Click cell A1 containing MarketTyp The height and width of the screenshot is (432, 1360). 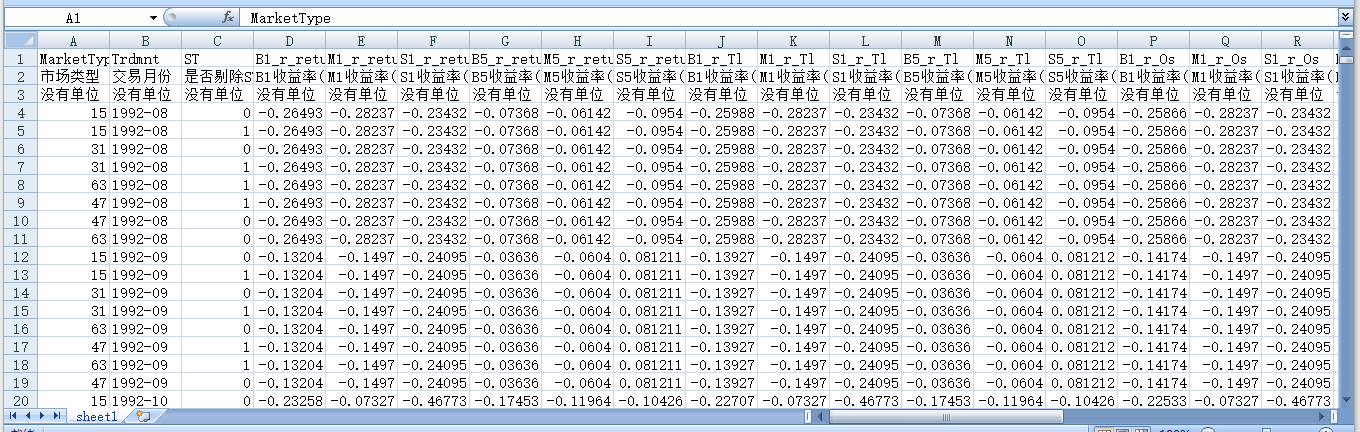click(x=73, y=58)
